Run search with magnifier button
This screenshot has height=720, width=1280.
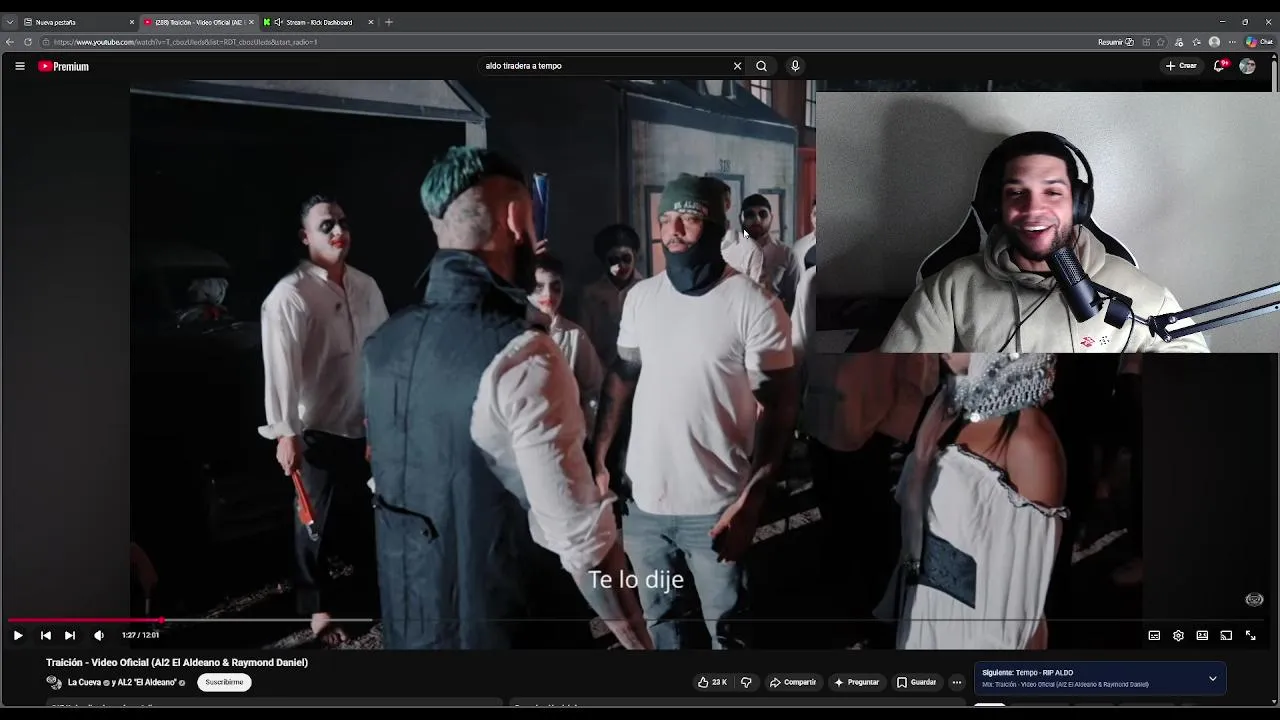point(761,66)
